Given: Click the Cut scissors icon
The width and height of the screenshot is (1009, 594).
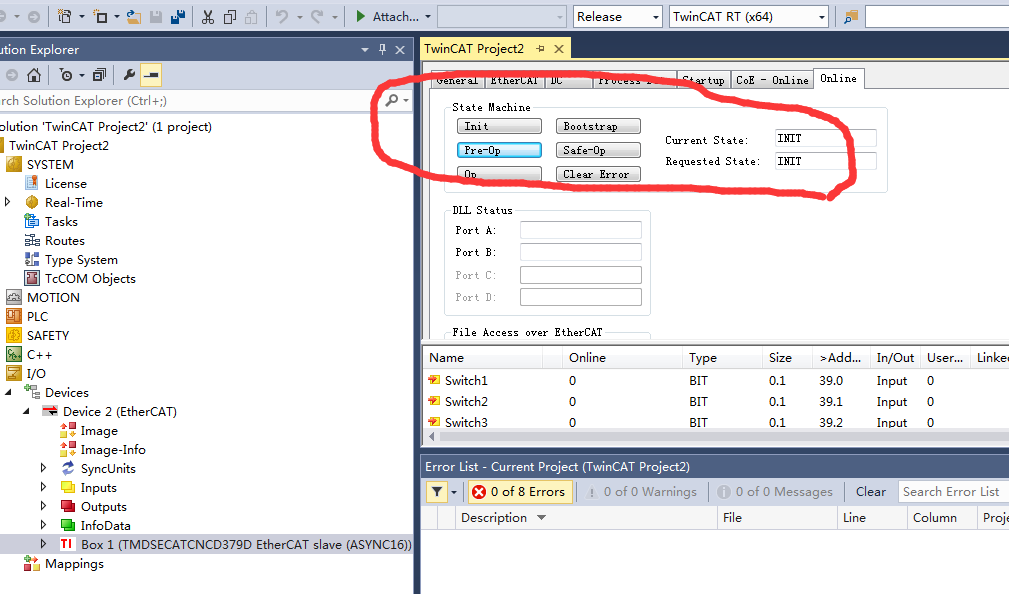Looking at the screenshot, I should tap(207, 17).
